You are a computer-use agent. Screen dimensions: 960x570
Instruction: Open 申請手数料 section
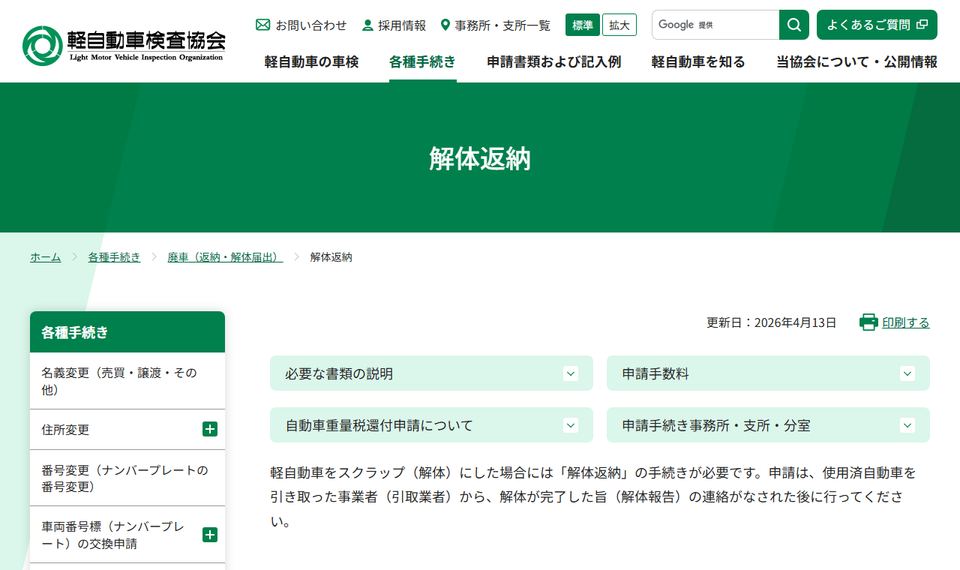768,373
